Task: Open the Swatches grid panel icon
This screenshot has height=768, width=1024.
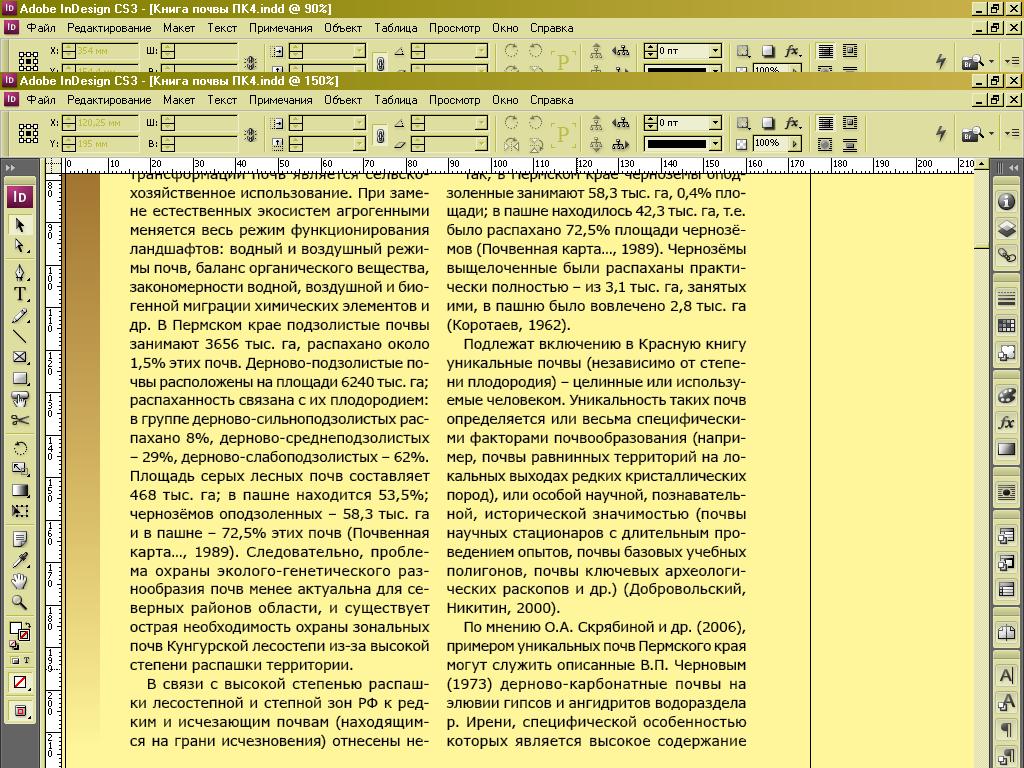Action: [1006, 325]
